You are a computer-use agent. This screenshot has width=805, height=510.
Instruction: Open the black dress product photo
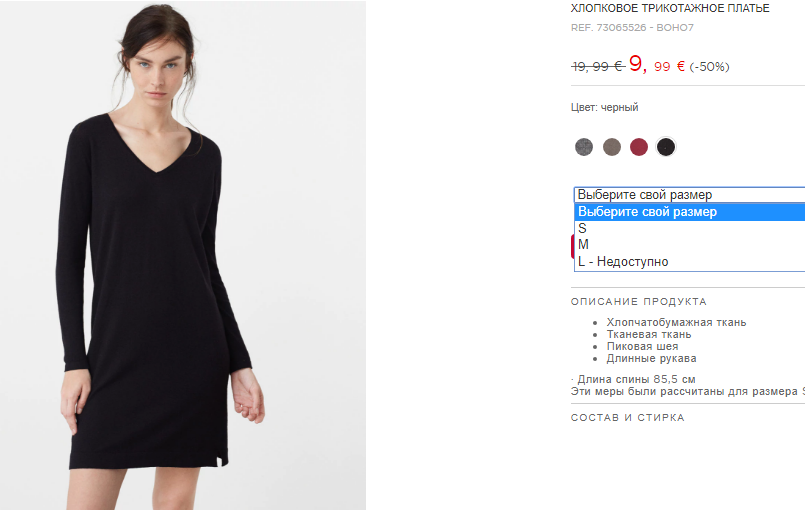pos(183,255)
